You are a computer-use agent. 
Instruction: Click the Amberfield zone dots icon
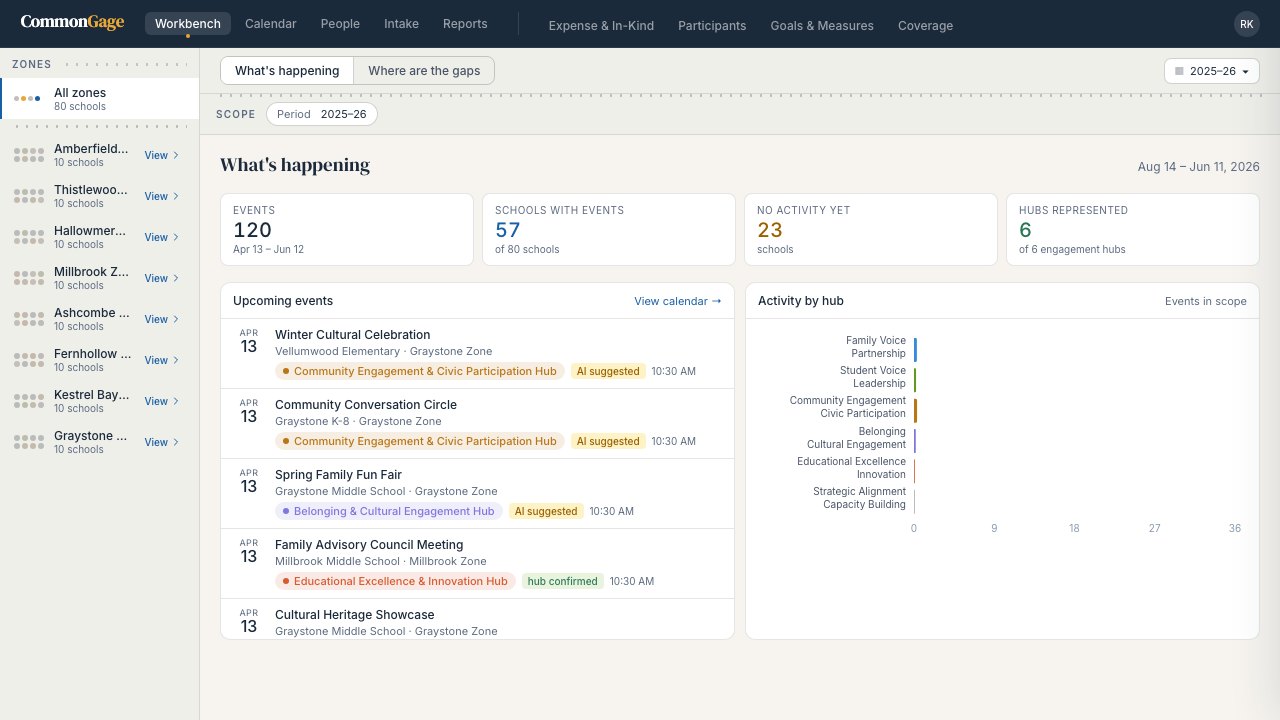[x=28, y=155]
